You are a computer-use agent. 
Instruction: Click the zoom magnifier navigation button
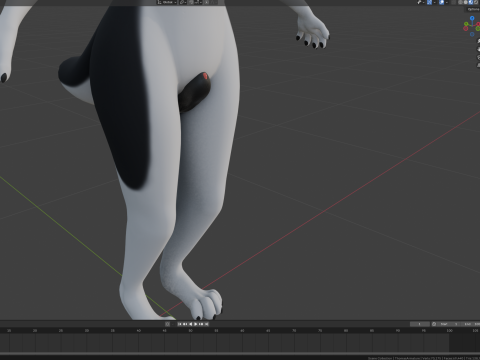click(x=479, y=41)
